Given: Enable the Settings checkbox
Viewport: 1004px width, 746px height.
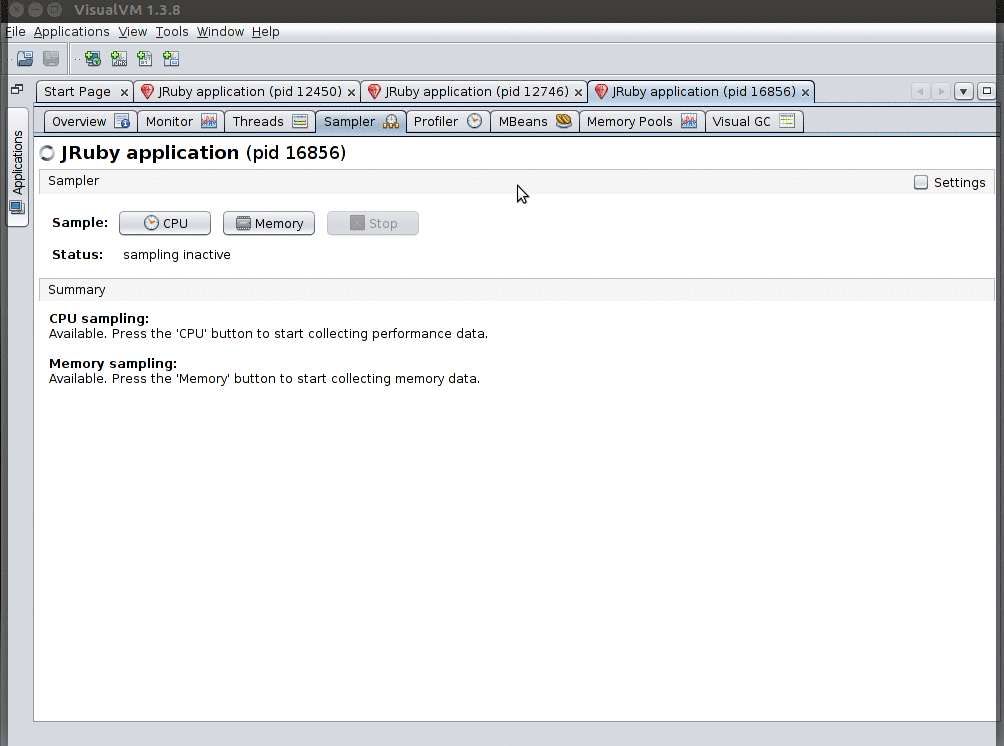Looking at the screenshot, I should click(921, 182).
